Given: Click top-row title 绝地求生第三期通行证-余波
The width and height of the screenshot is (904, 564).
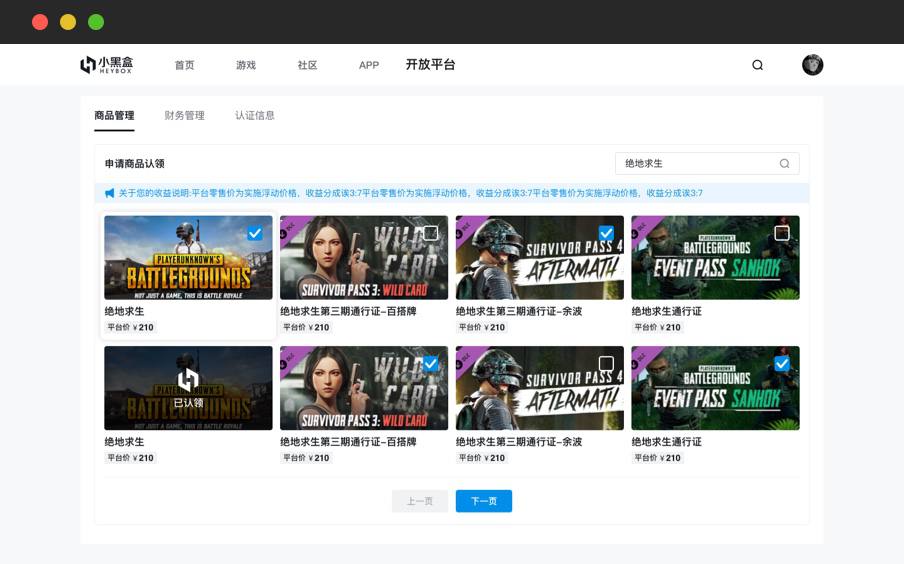Looking at the screenshot, I should [x=519, y=311].
